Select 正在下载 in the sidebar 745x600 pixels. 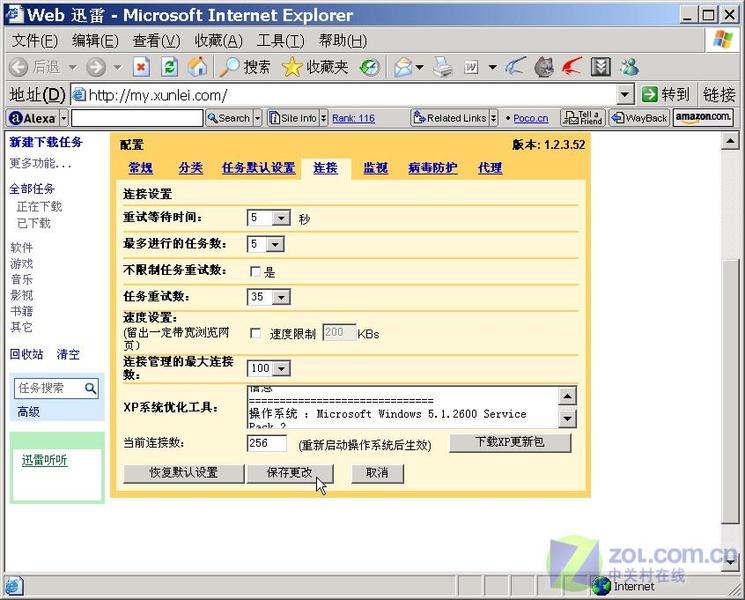tap(39, 207)
